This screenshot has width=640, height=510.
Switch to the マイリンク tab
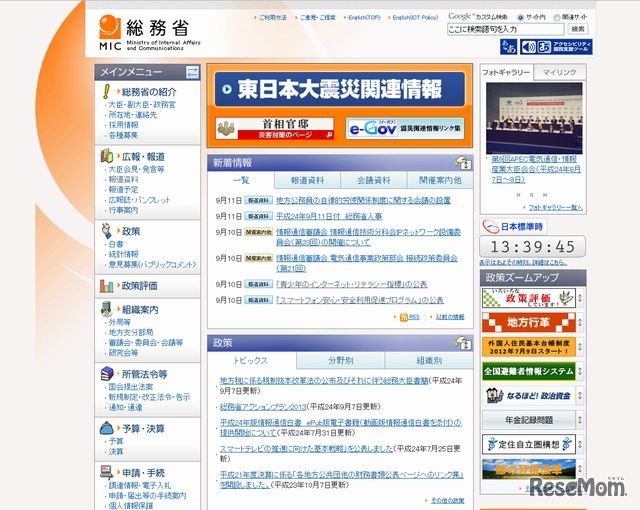pos(560,72)
